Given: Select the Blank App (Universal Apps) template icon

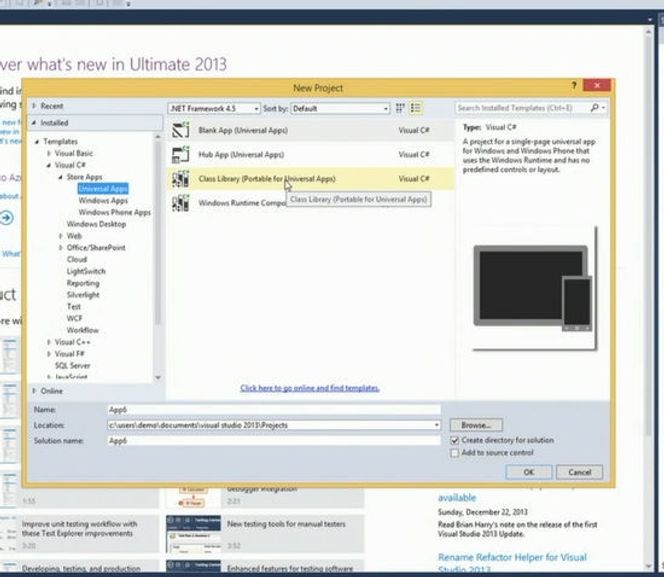Looking at the screenshot, I should (180, 130).
